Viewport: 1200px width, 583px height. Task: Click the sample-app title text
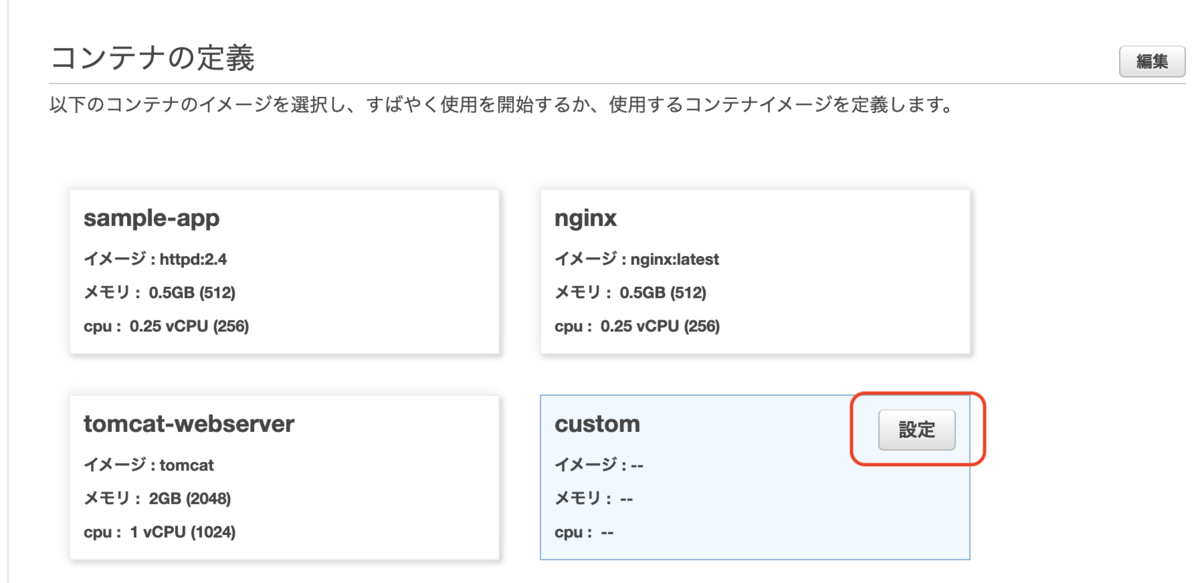tap(151, 218)
